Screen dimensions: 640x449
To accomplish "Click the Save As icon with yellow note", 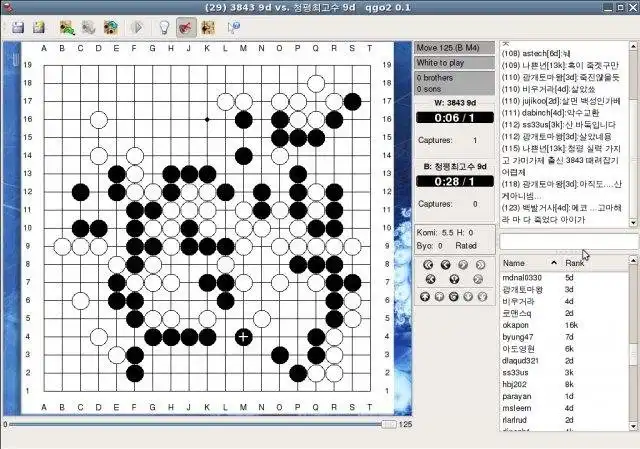I will 39,27.
